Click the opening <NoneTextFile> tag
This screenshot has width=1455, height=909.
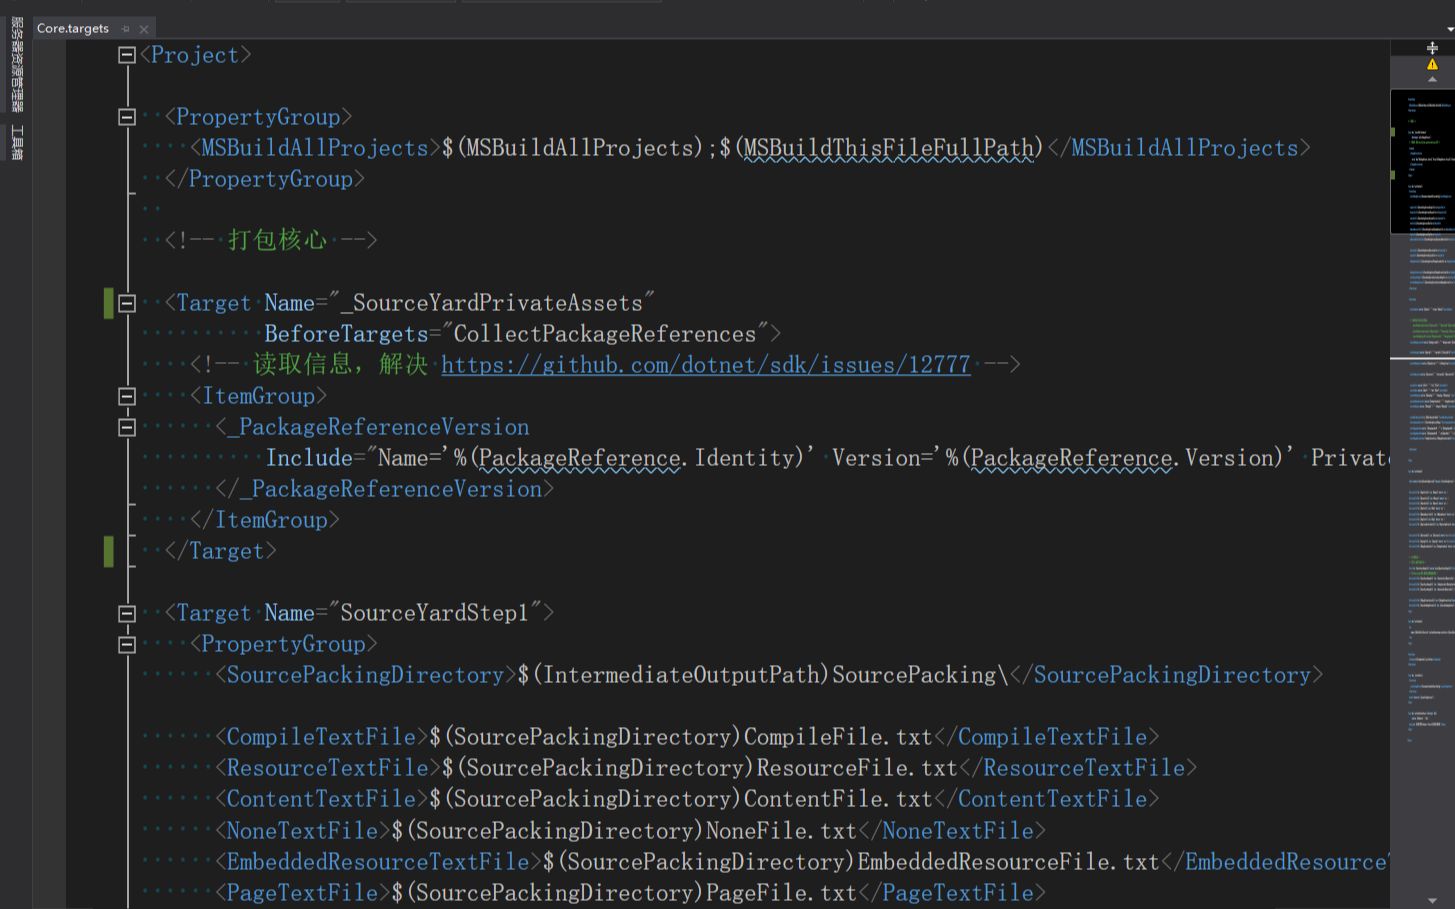coord(303,831)
